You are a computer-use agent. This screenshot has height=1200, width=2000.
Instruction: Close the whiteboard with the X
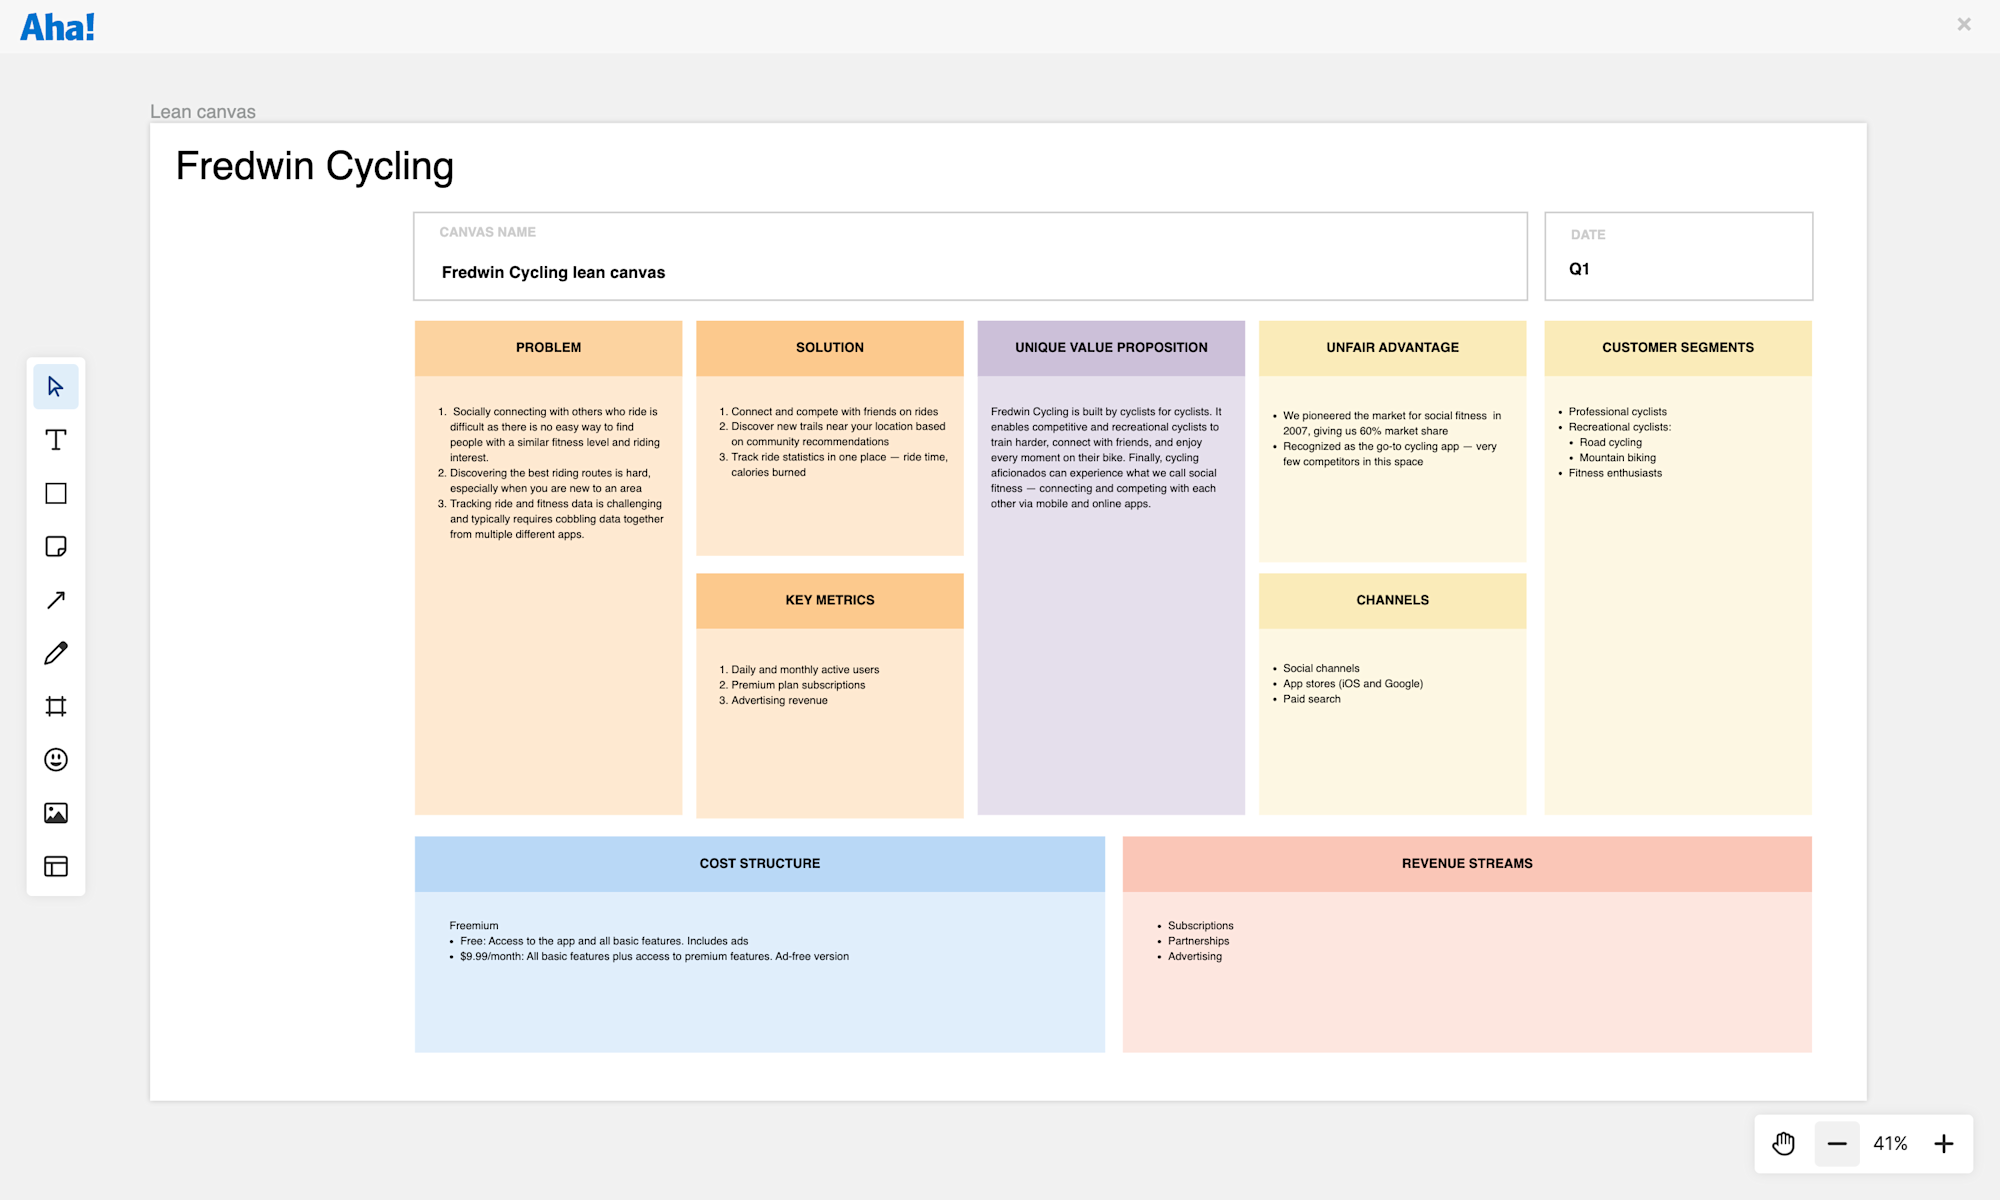click(x=1964, y=24)
